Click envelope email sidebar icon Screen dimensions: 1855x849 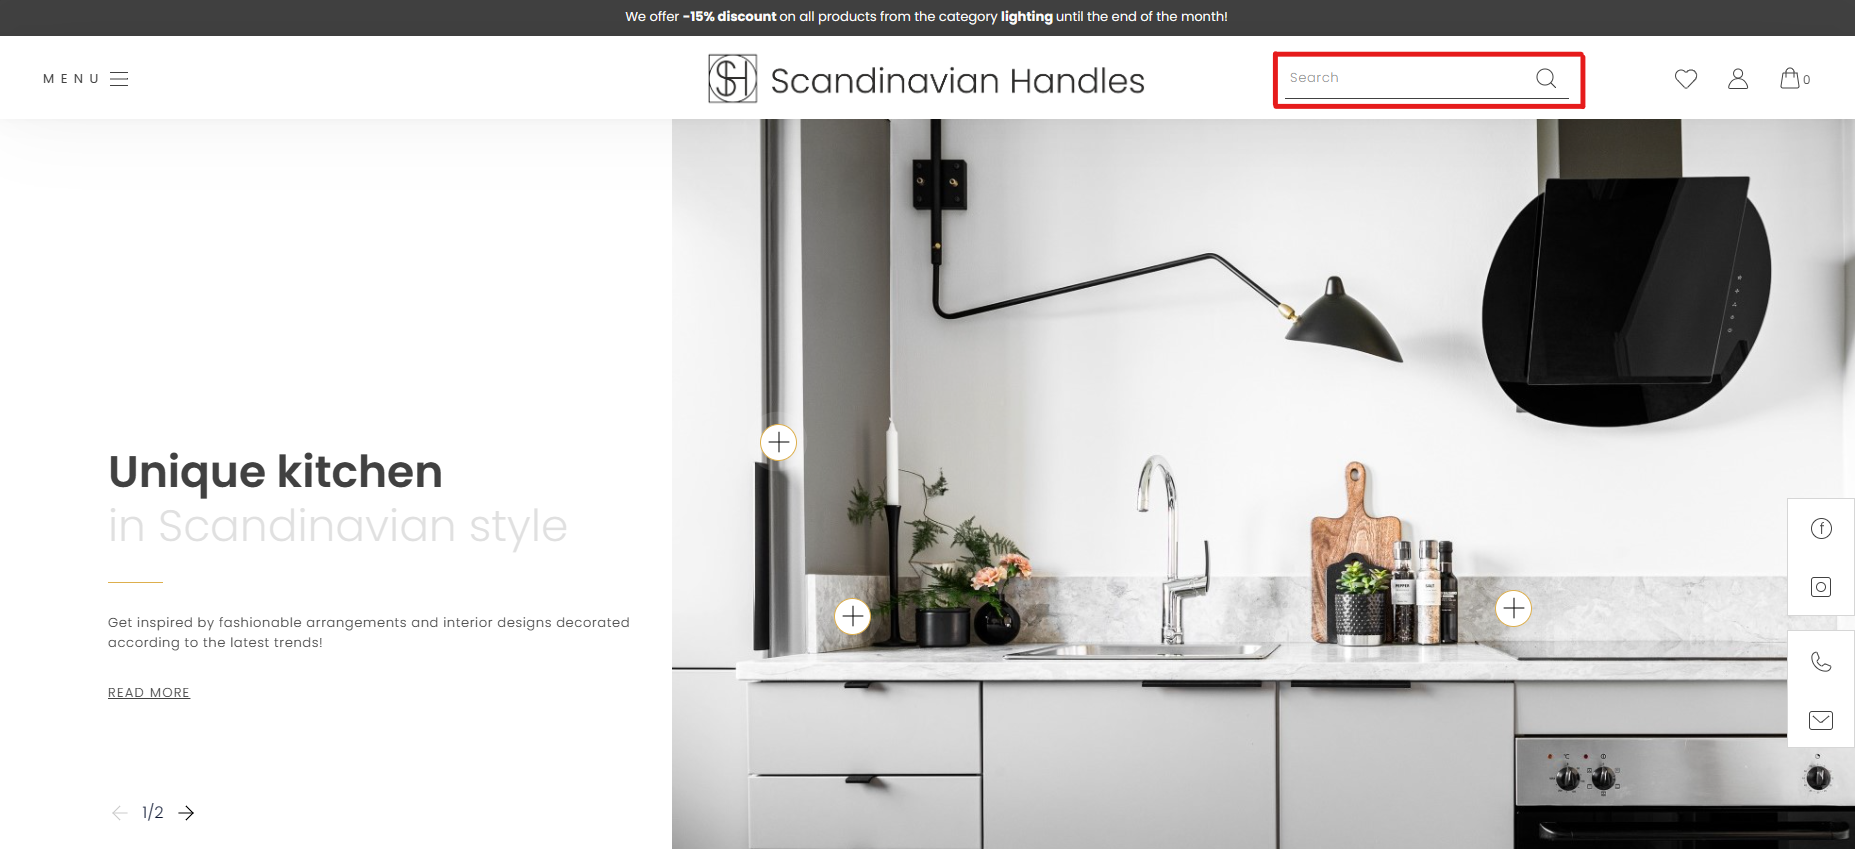point(1821,720)
